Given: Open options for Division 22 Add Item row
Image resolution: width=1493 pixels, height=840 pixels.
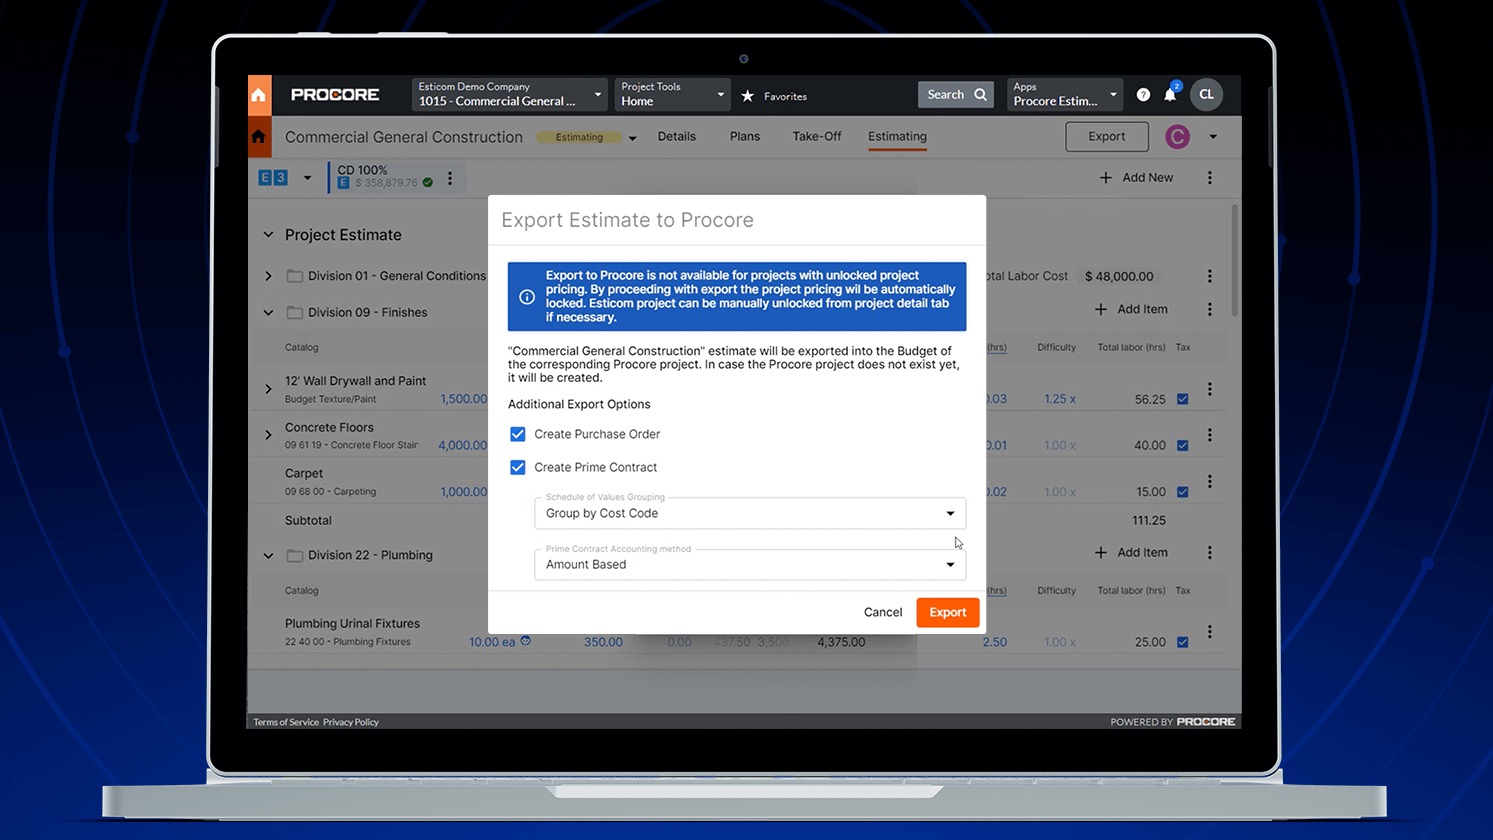Looking at the screenshot, I should (x=1210, y=553).
